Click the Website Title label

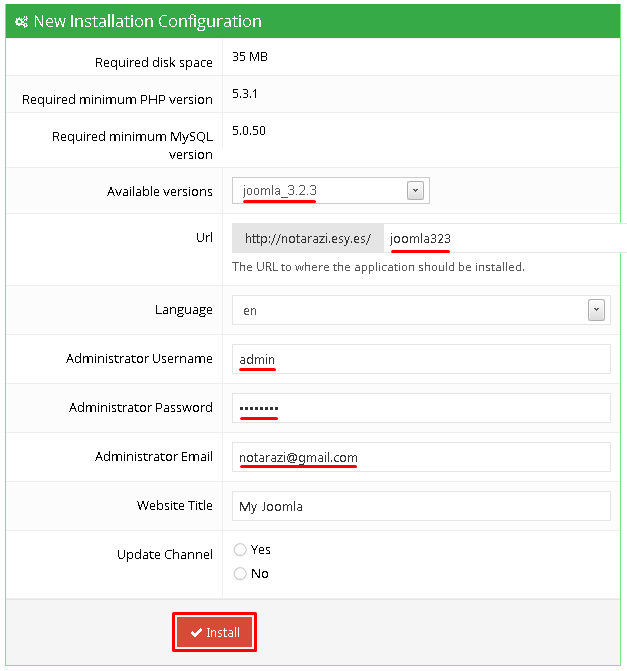click(x=175, y=505)
